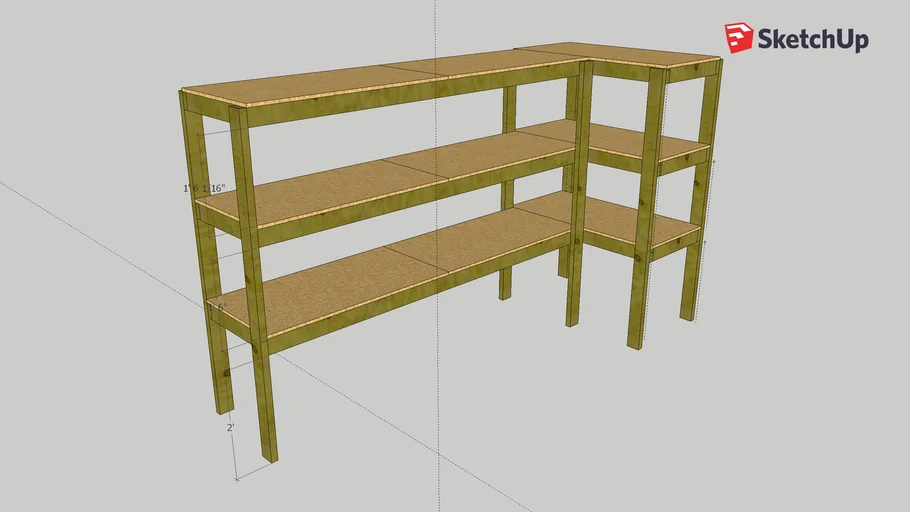Image resolution: width=910 pixels, height=512 pixels.
Task: Click the red SketchUp logo icon
Action: [739, 38]
